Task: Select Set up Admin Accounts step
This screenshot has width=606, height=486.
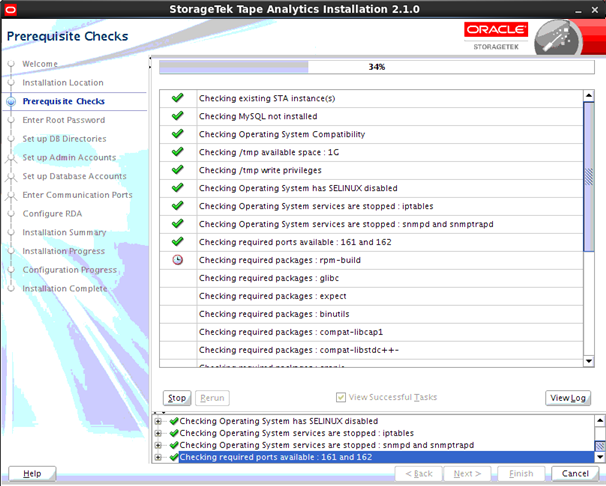Action: 69,158
